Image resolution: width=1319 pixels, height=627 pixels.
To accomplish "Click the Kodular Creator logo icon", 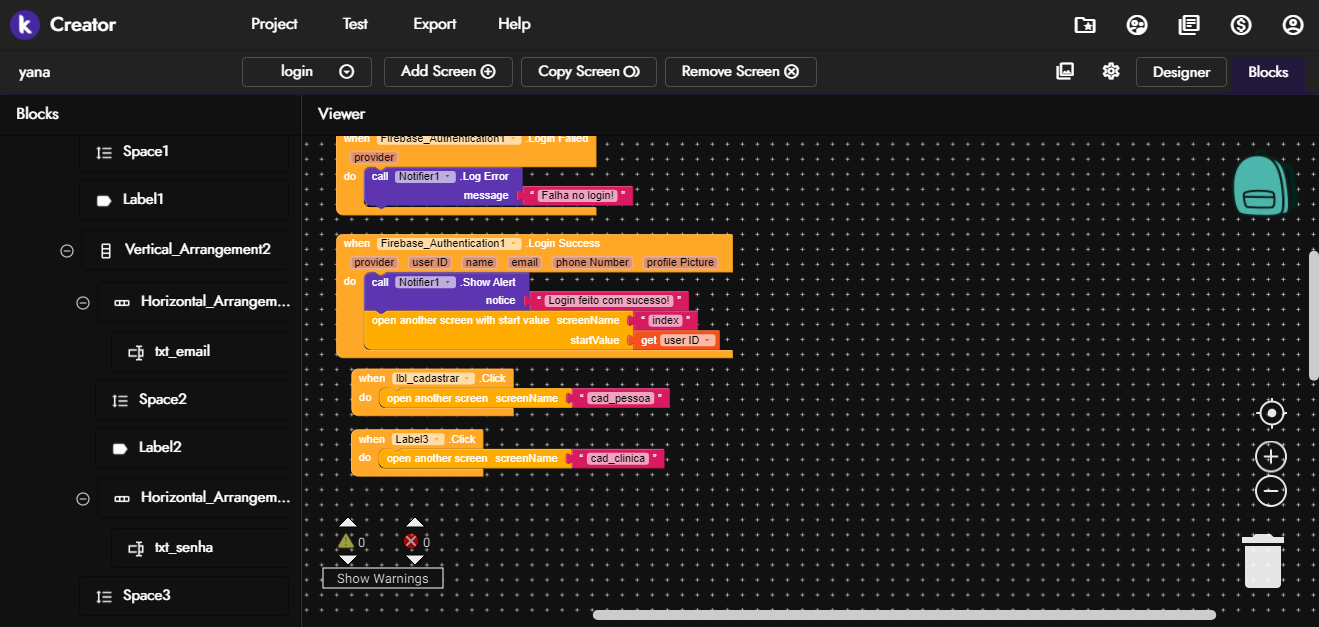I will click(x=24, y=24).
